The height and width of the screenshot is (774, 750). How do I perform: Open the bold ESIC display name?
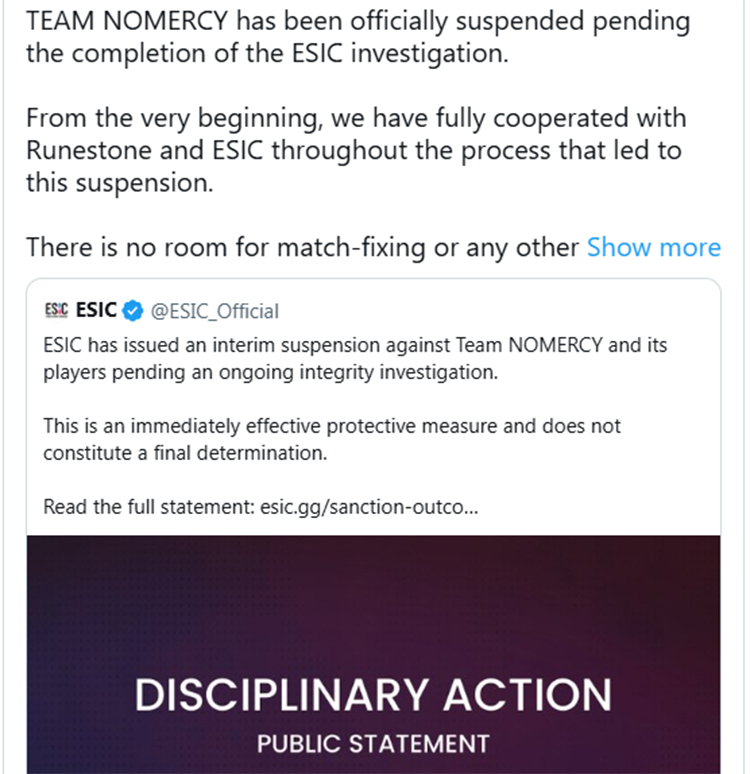point(96,311)
